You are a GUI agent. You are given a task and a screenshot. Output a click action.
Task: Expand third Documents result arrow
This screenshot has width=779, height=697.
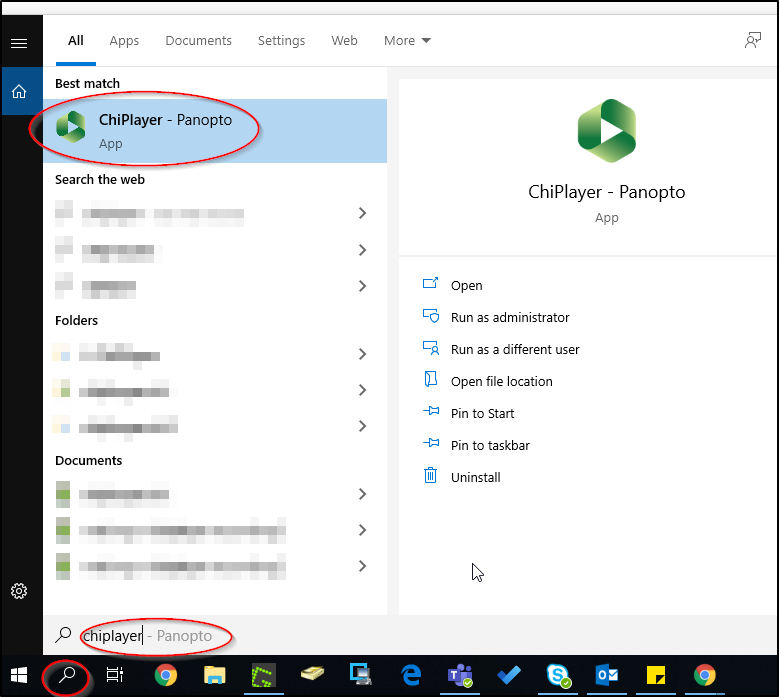pyautogui.click(x=362, y=566)
